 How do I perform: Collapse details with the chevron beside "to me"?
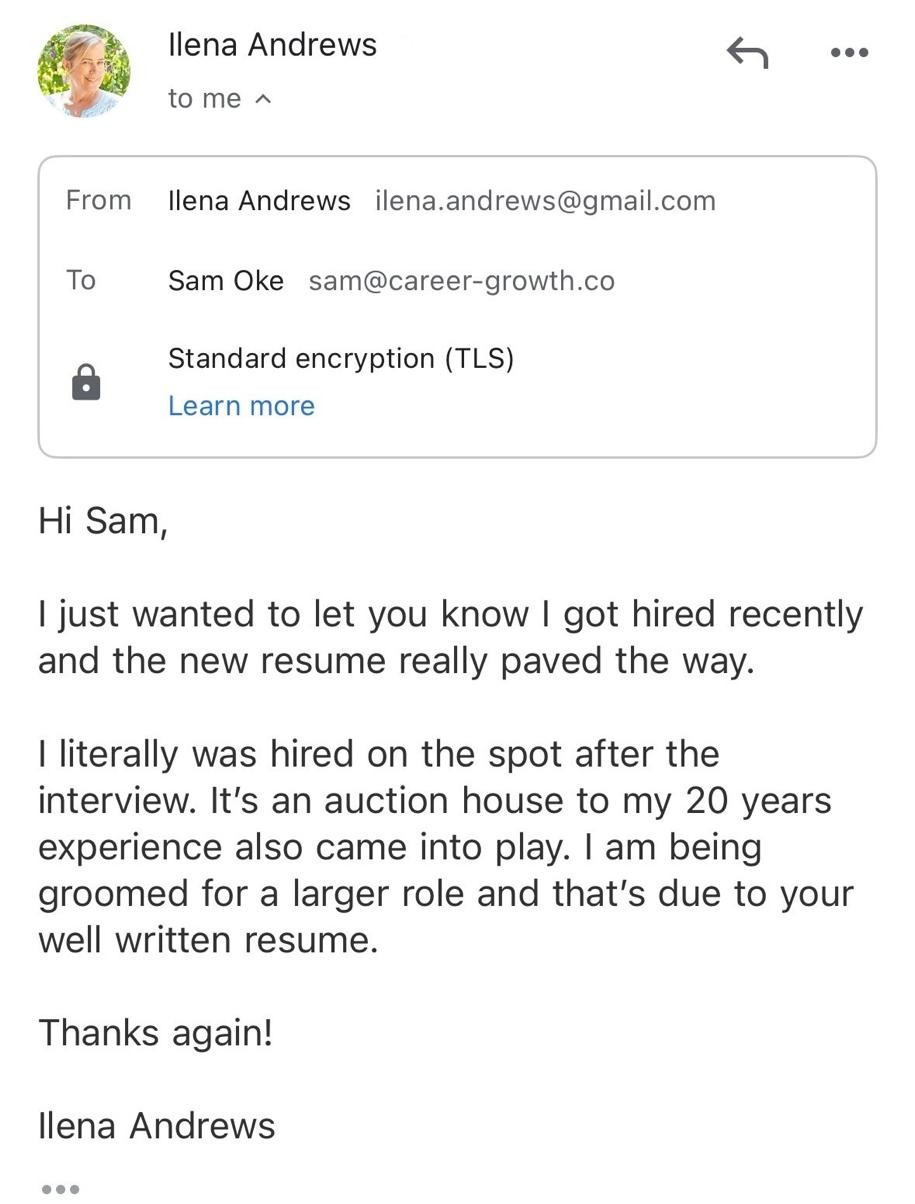(x=264, y=99)
